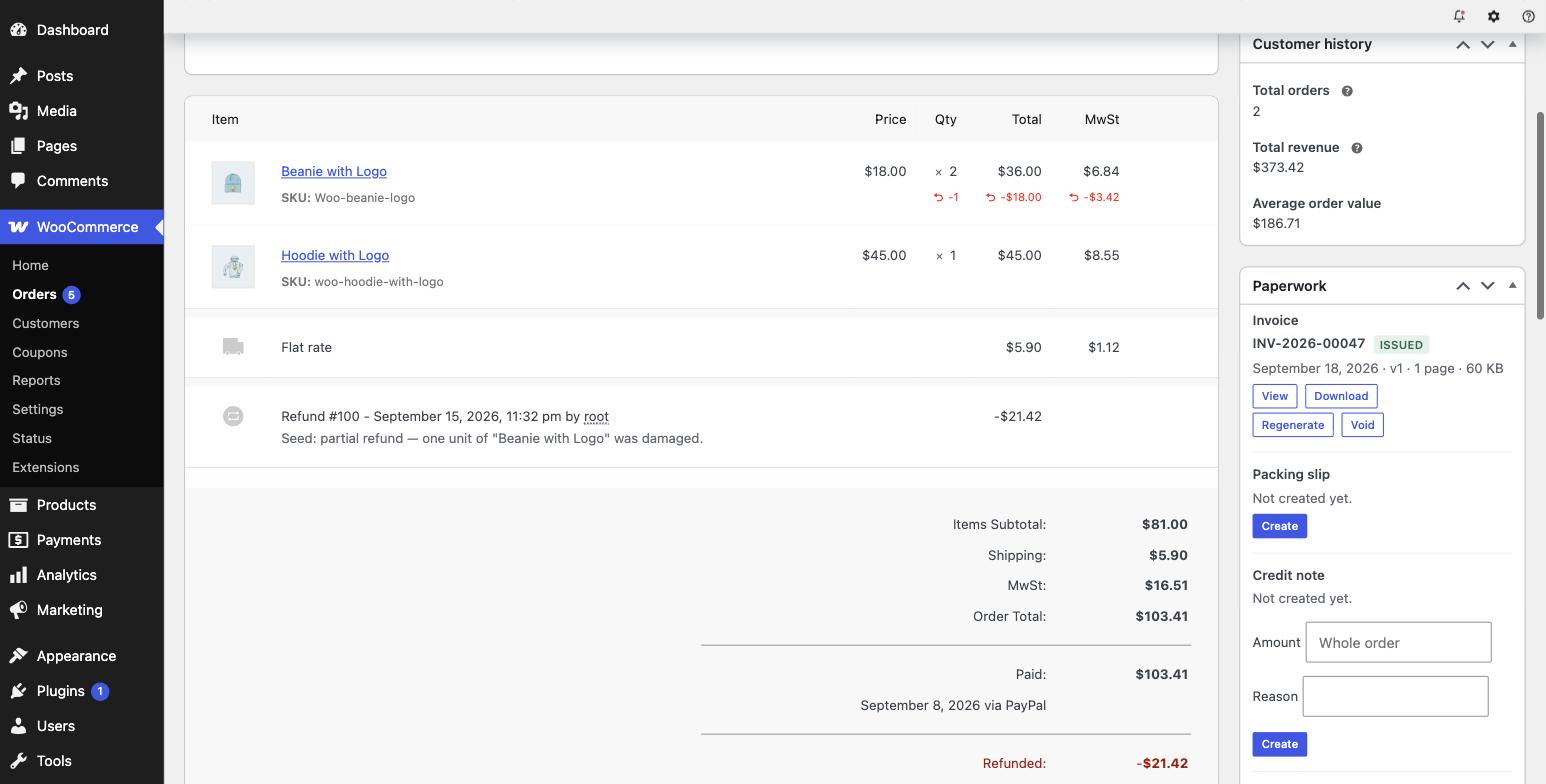This screenshot has height=784, width=1546.
Task: Click the root user link in refund
Action: [x=596, y=416]
